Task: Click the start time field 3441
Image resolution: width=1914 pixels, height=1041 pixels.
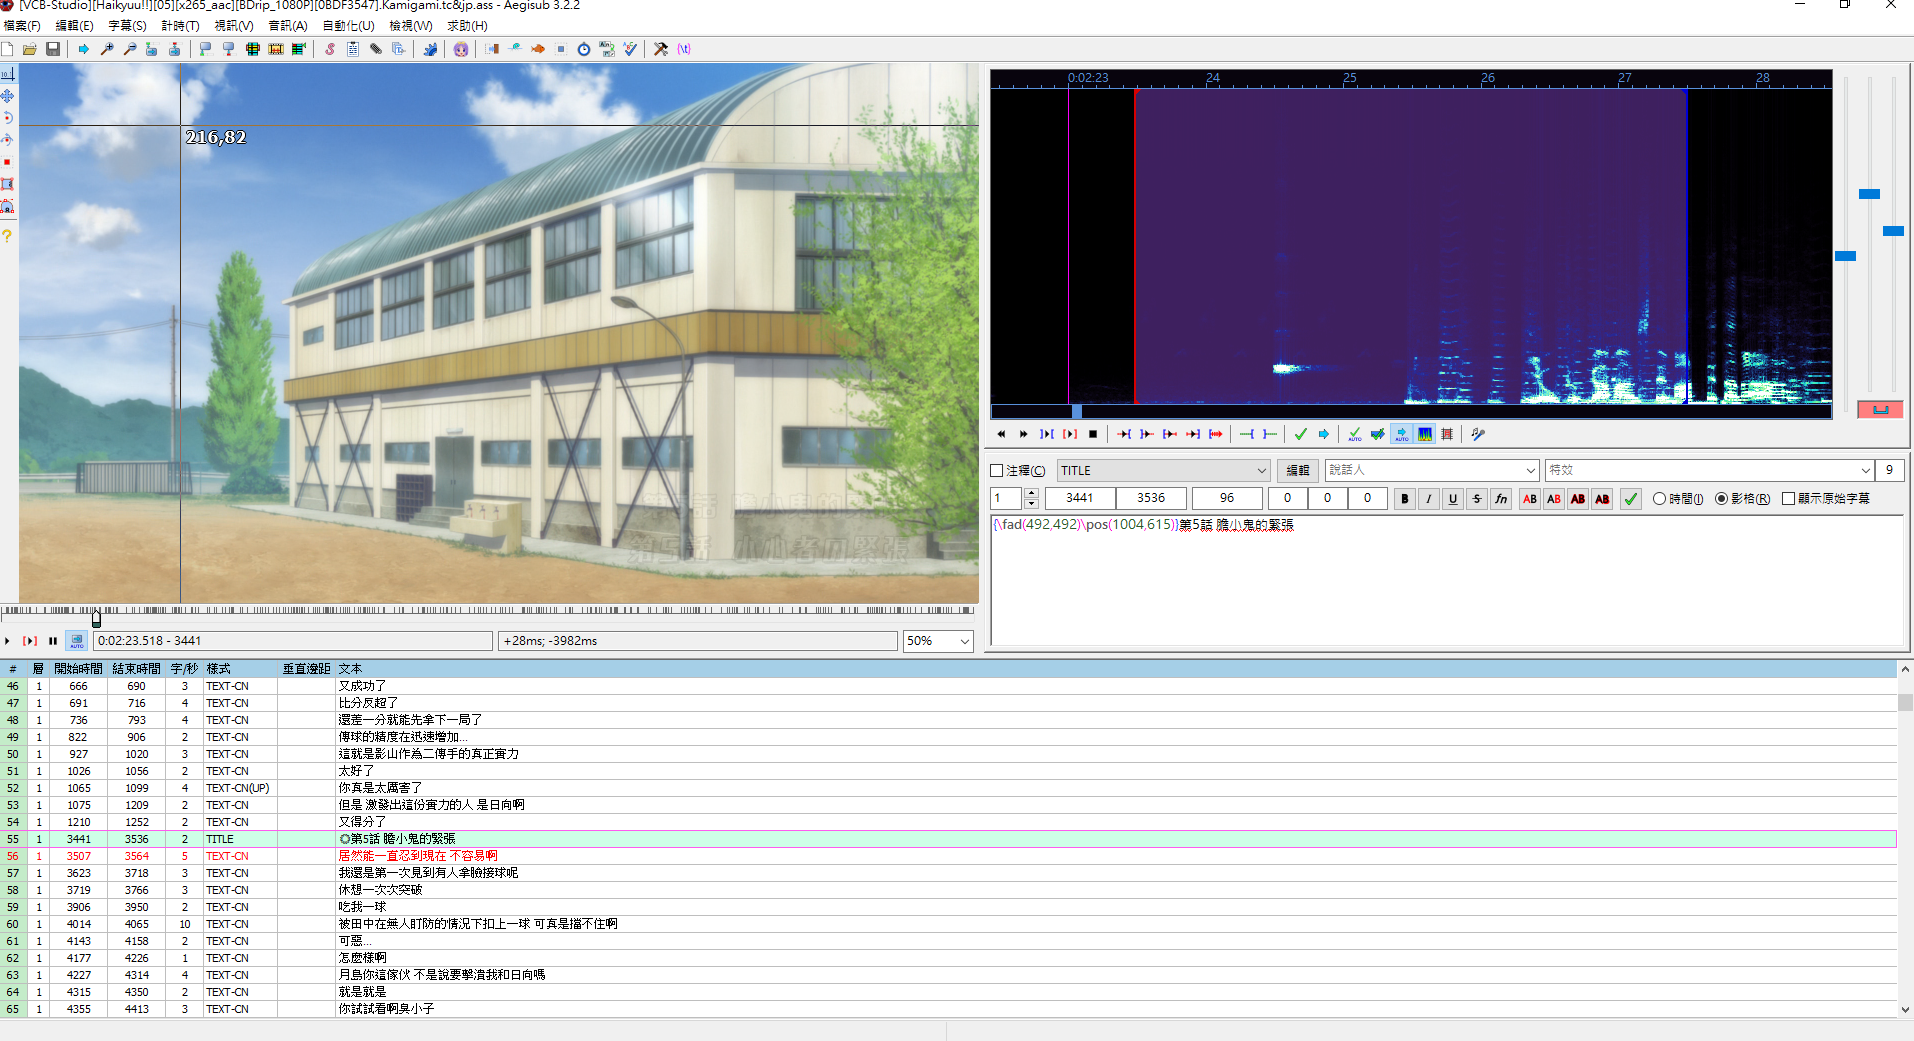Action: 1080,498
